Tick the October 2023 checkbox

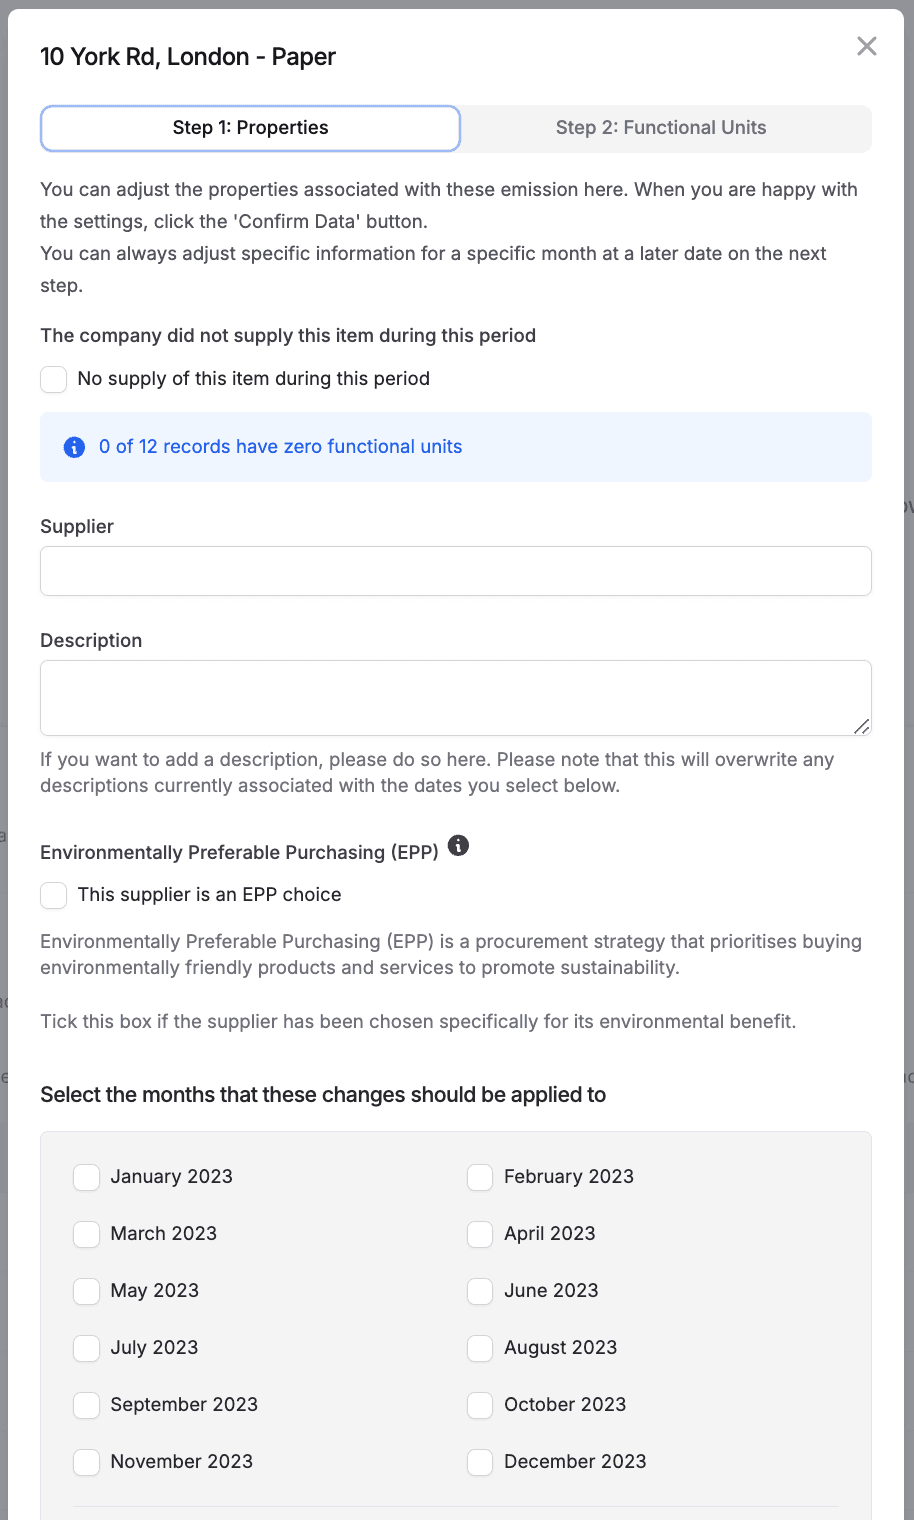(x=480, y=1405)
